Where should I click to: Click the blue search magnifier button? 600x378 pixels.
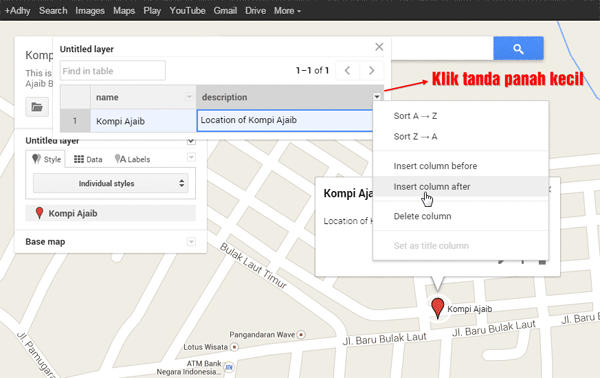[518, 49]
